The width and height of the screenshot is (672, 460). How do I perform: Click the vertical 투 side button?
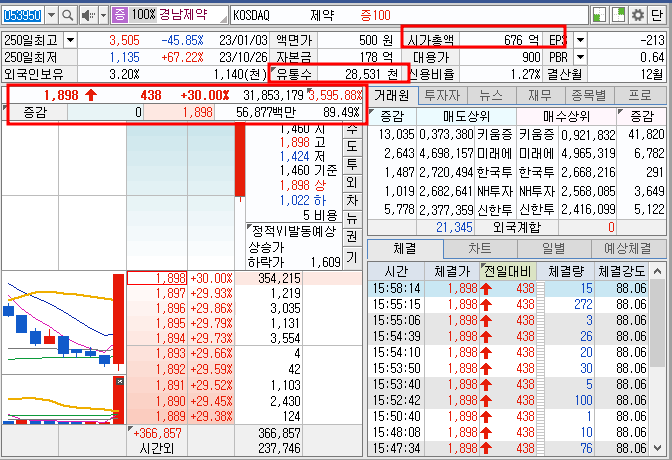[x=352, y=164]
